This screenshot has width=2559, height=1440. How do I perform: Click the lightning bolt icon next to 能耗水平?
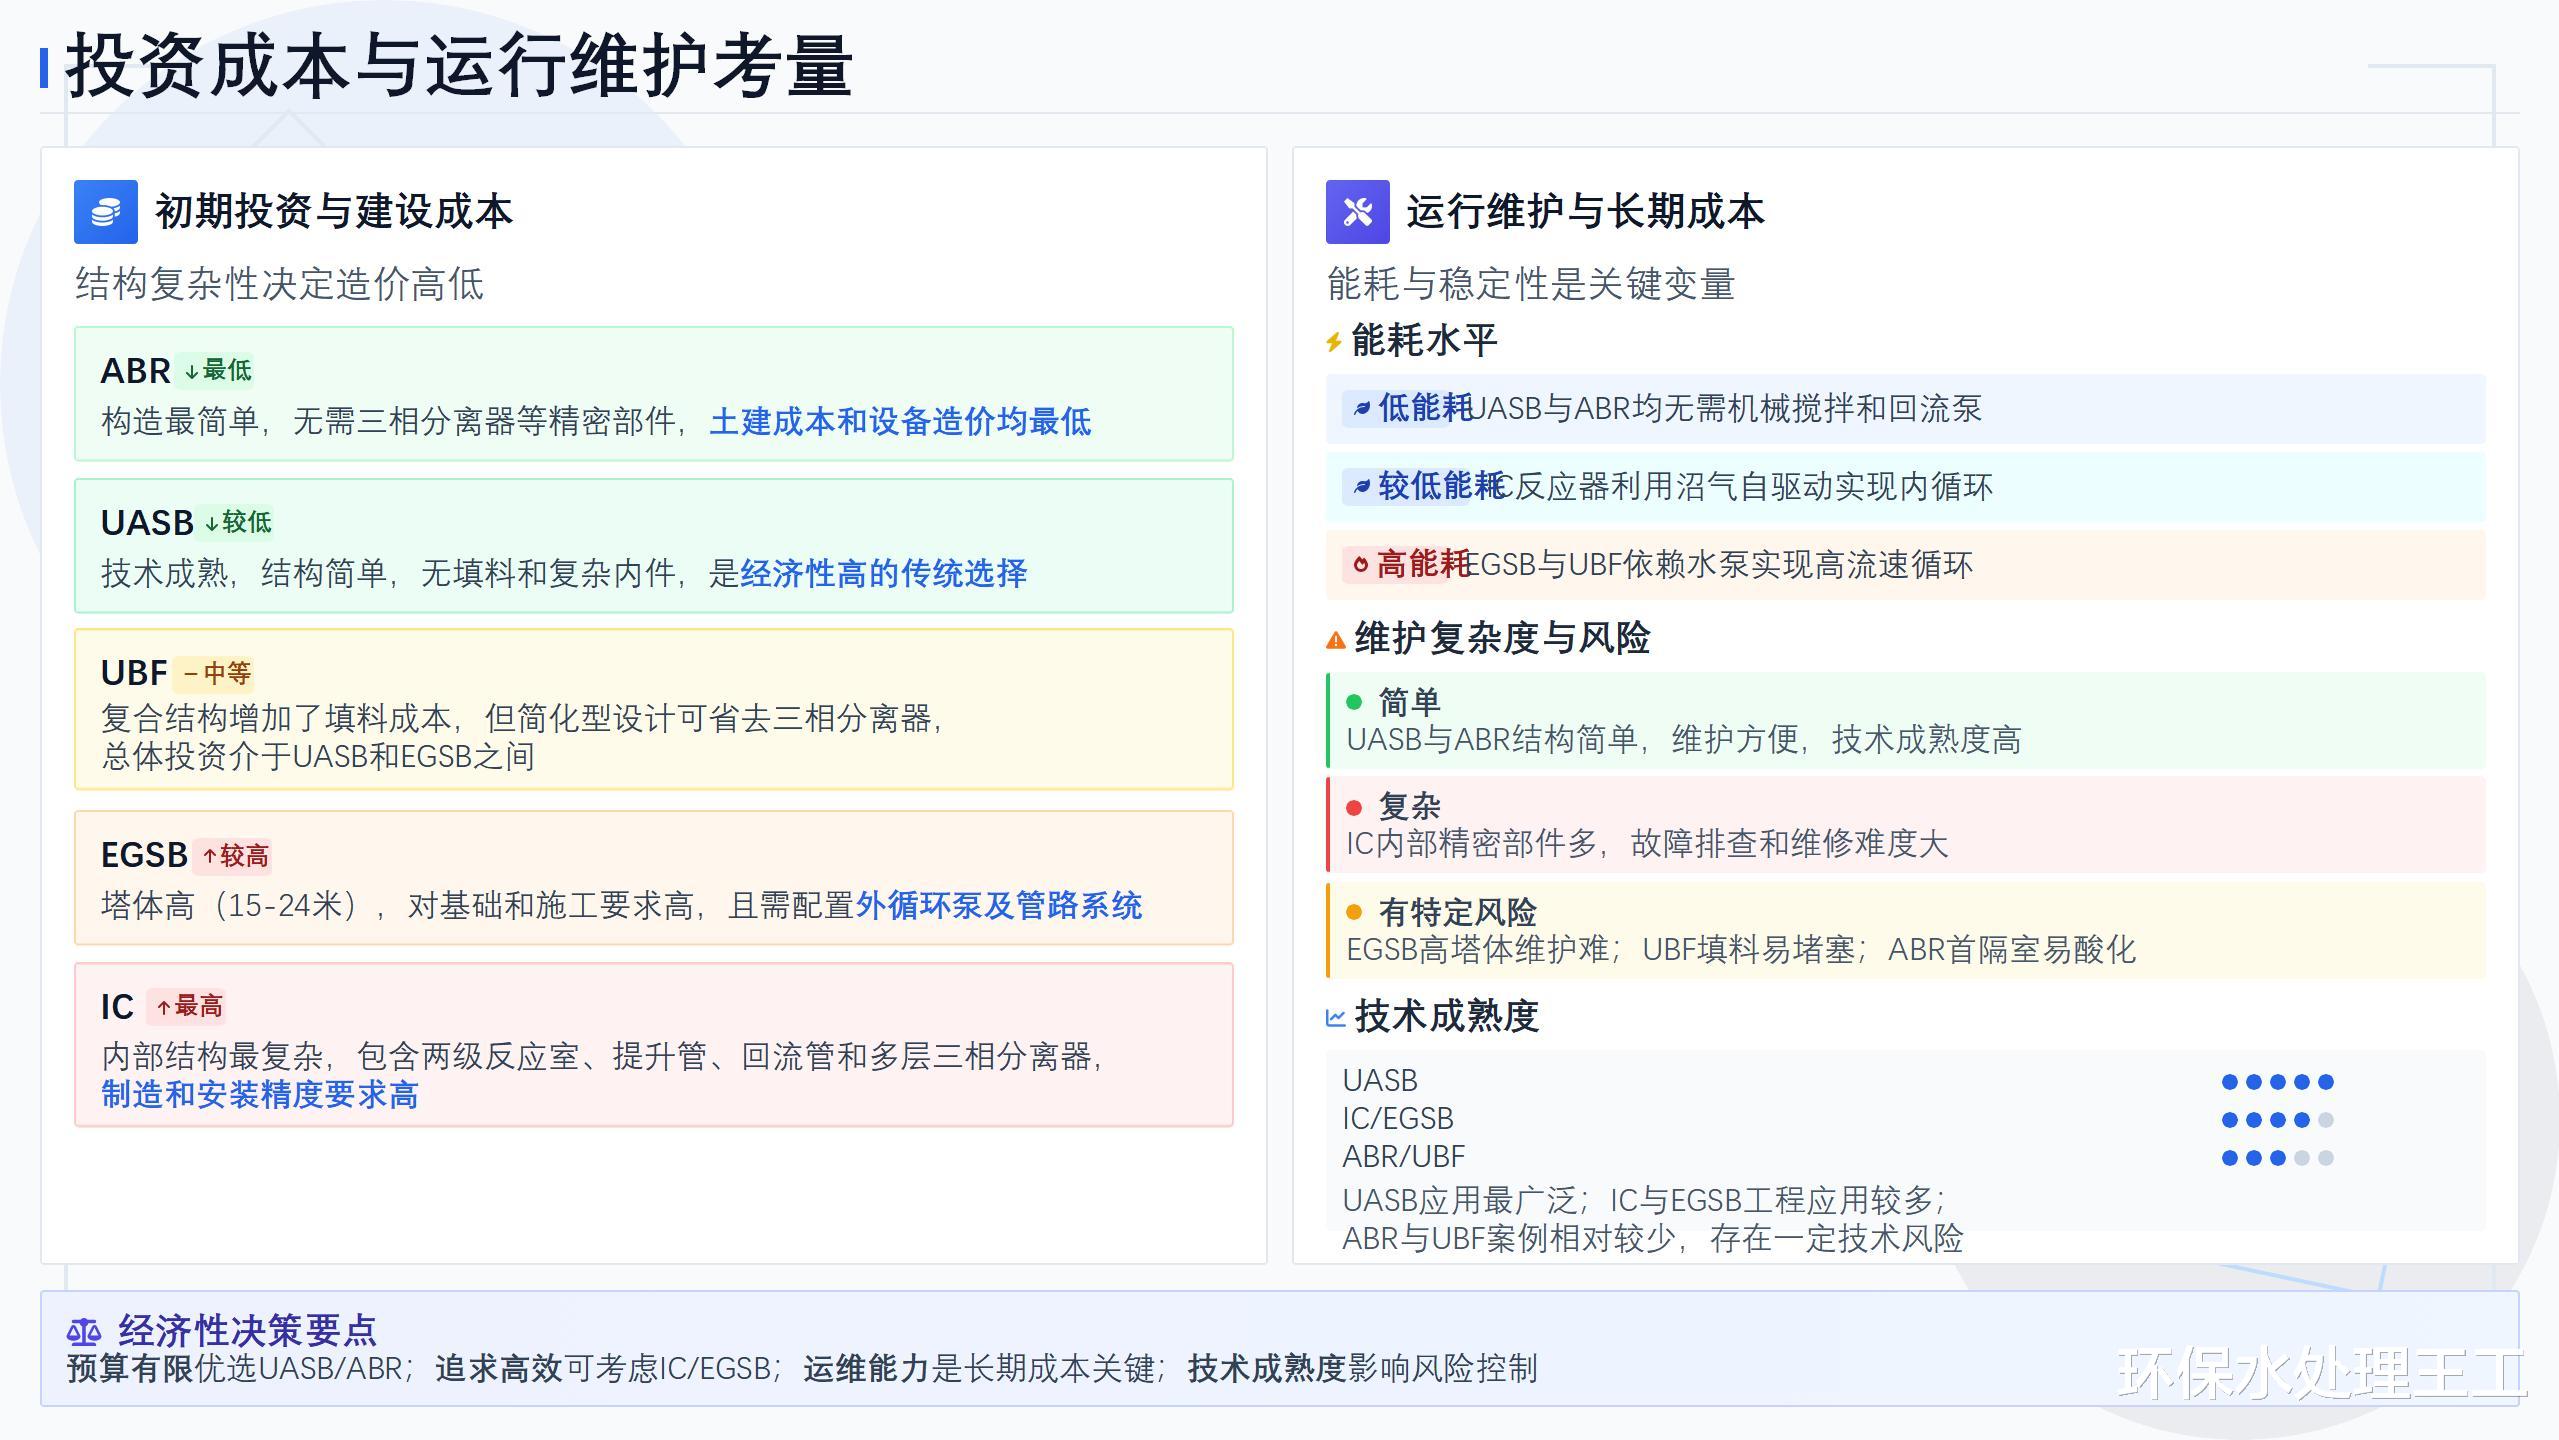point(1333,342)
